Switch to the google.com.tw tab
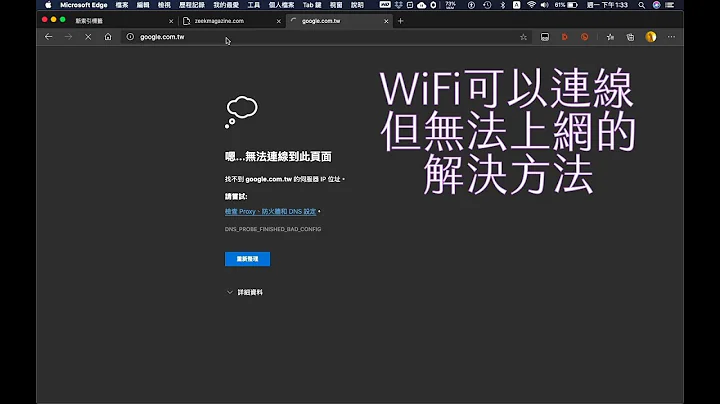The image size is (720, 404). coord(339,21)
